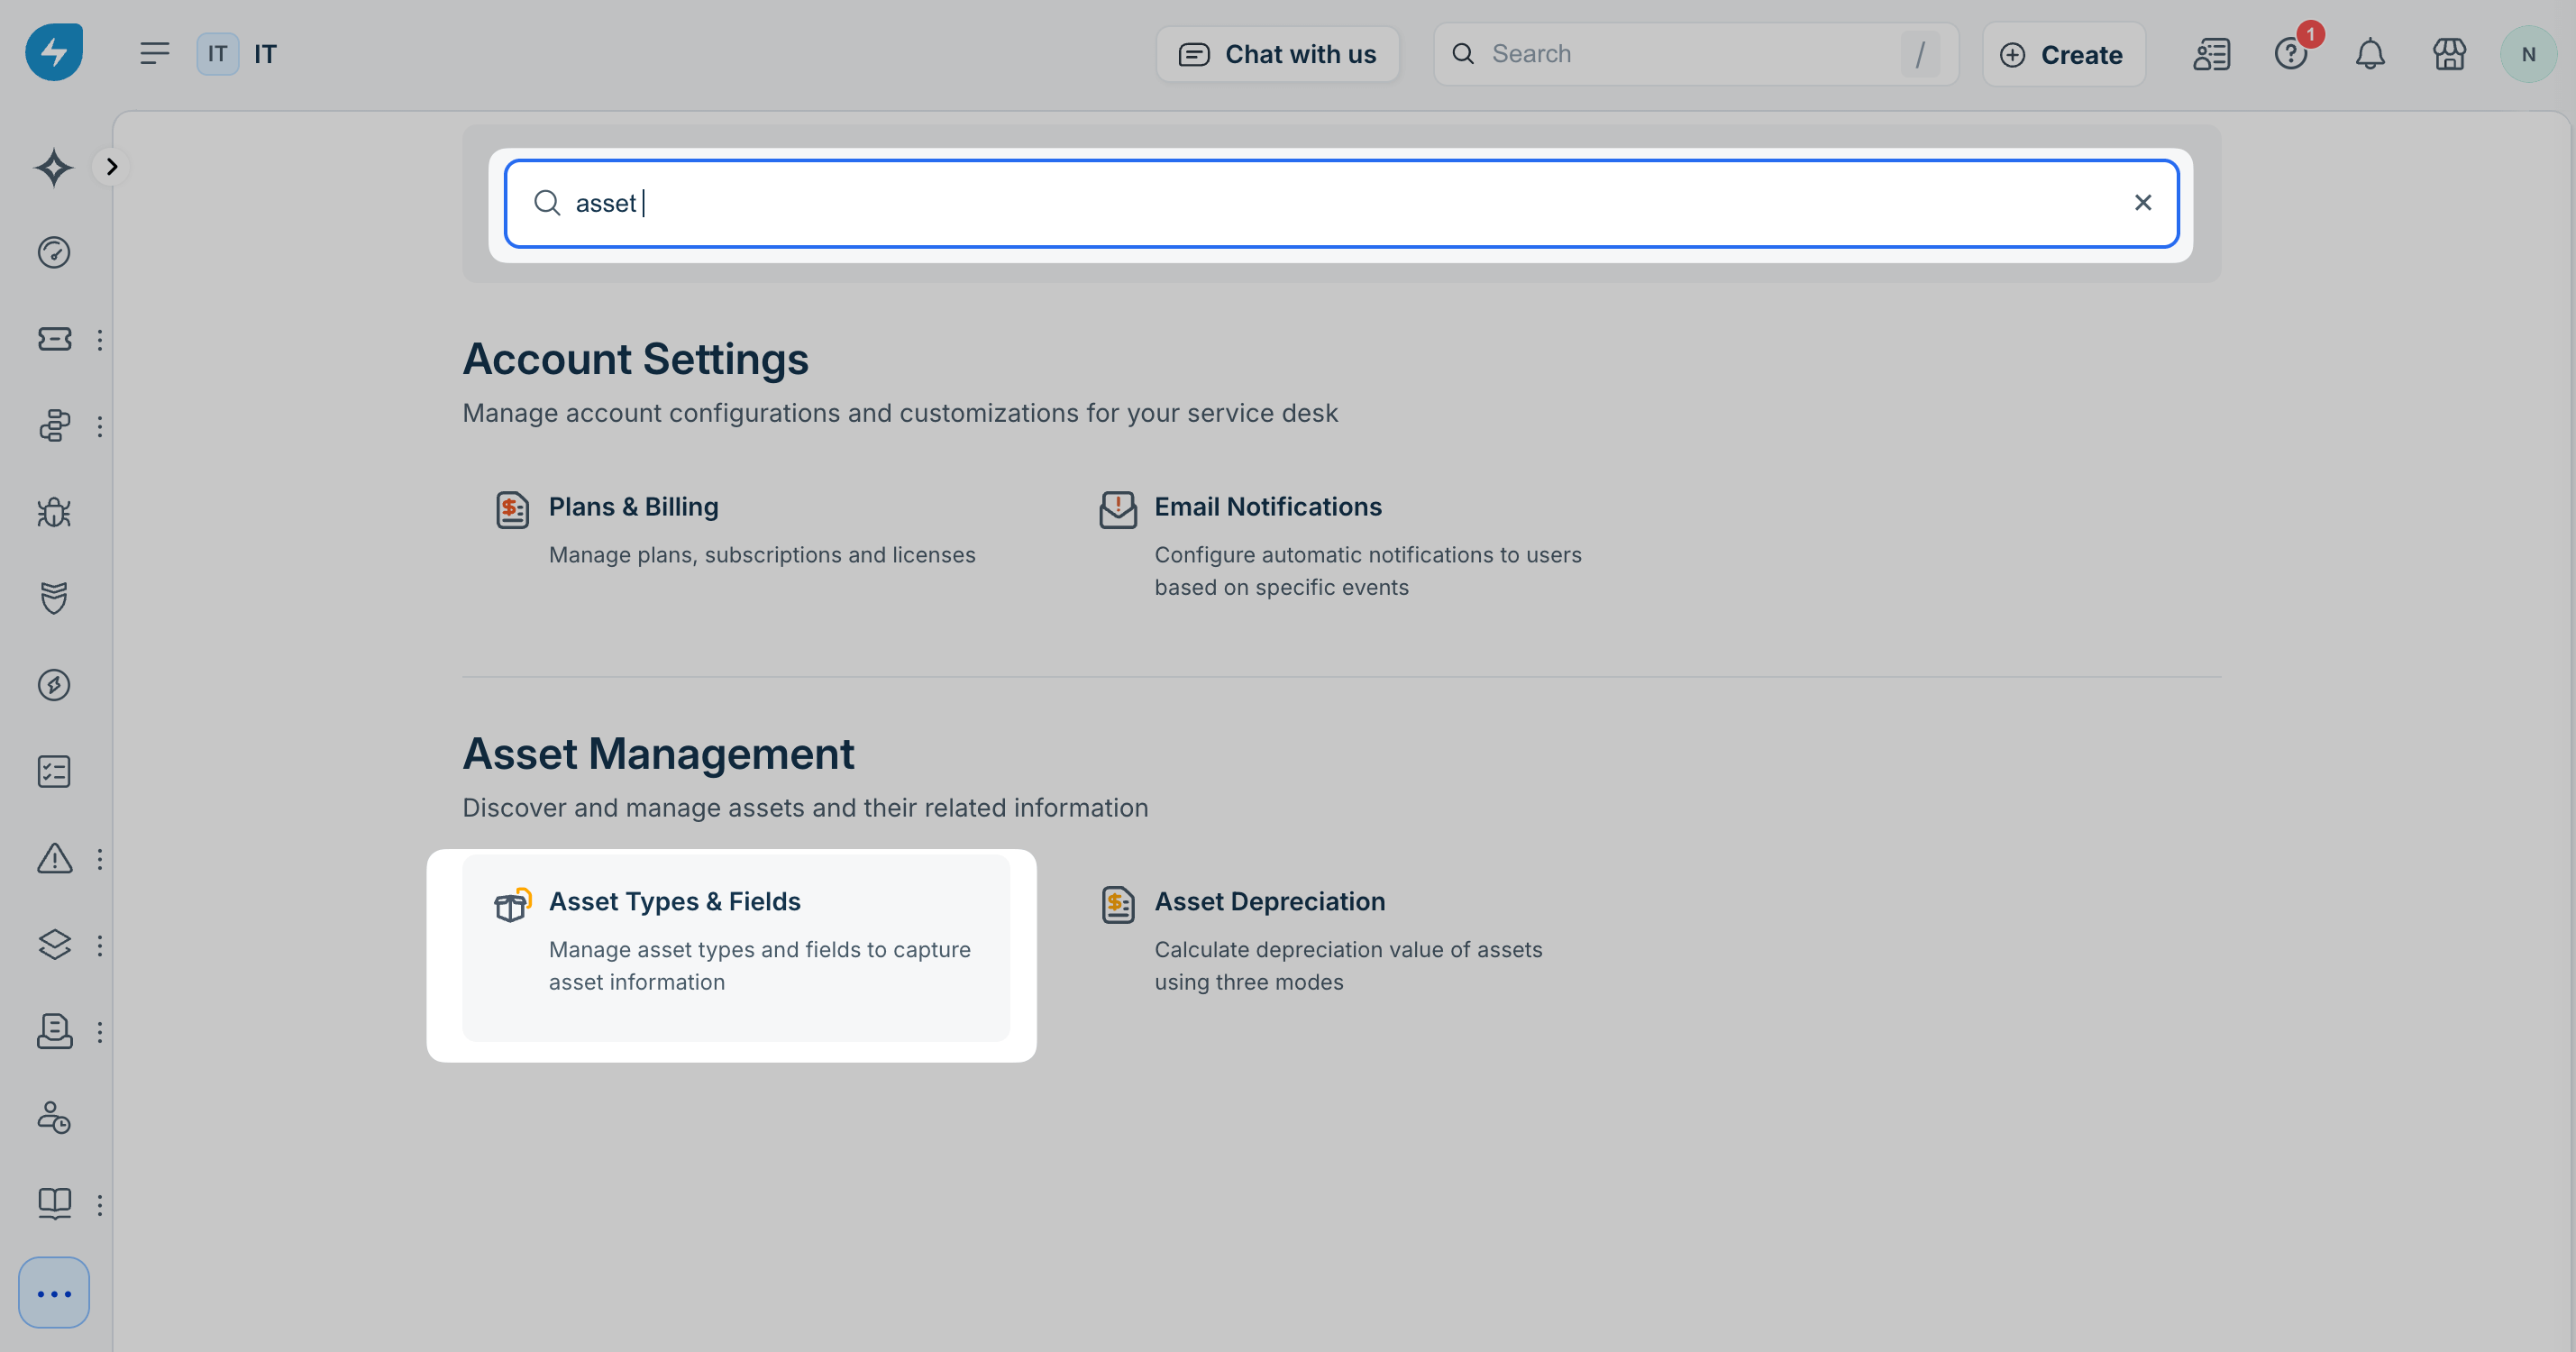Click "Discover and manage assets" subtitle
Screen dimensions: 2576x1352
pos(805,808)
